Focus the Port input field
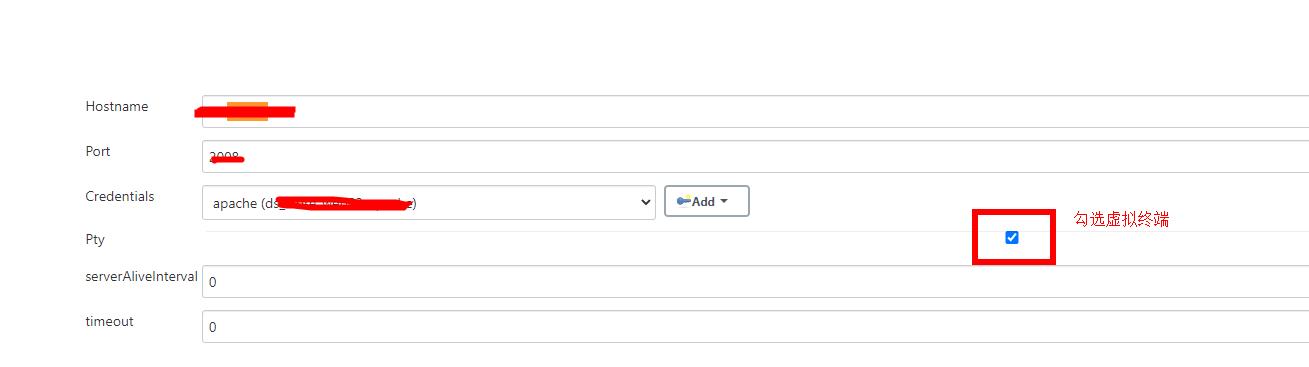This screenshot has height=367, width=1309. click(x=755, y=156)
